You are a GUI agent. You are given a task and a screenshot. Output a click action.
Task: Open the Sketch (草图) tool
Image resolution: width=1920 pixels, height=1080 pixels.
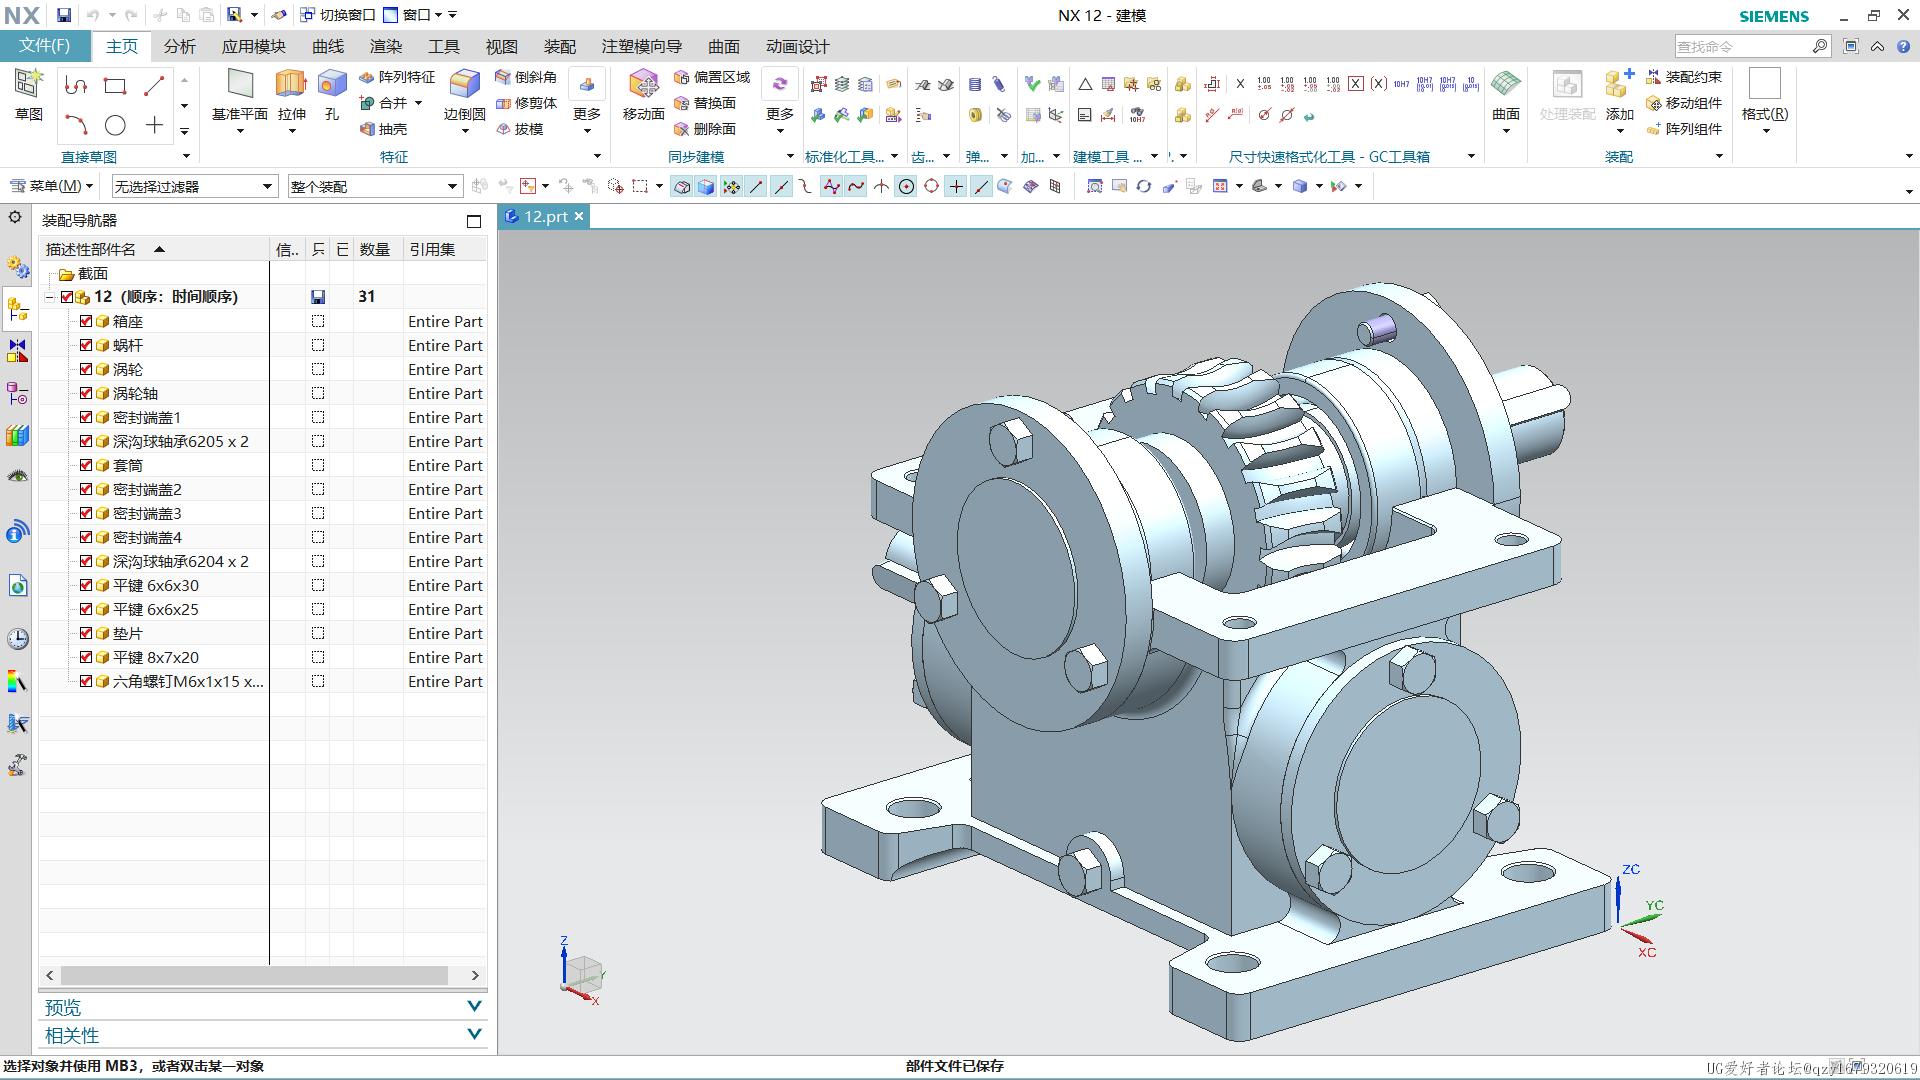28,95
